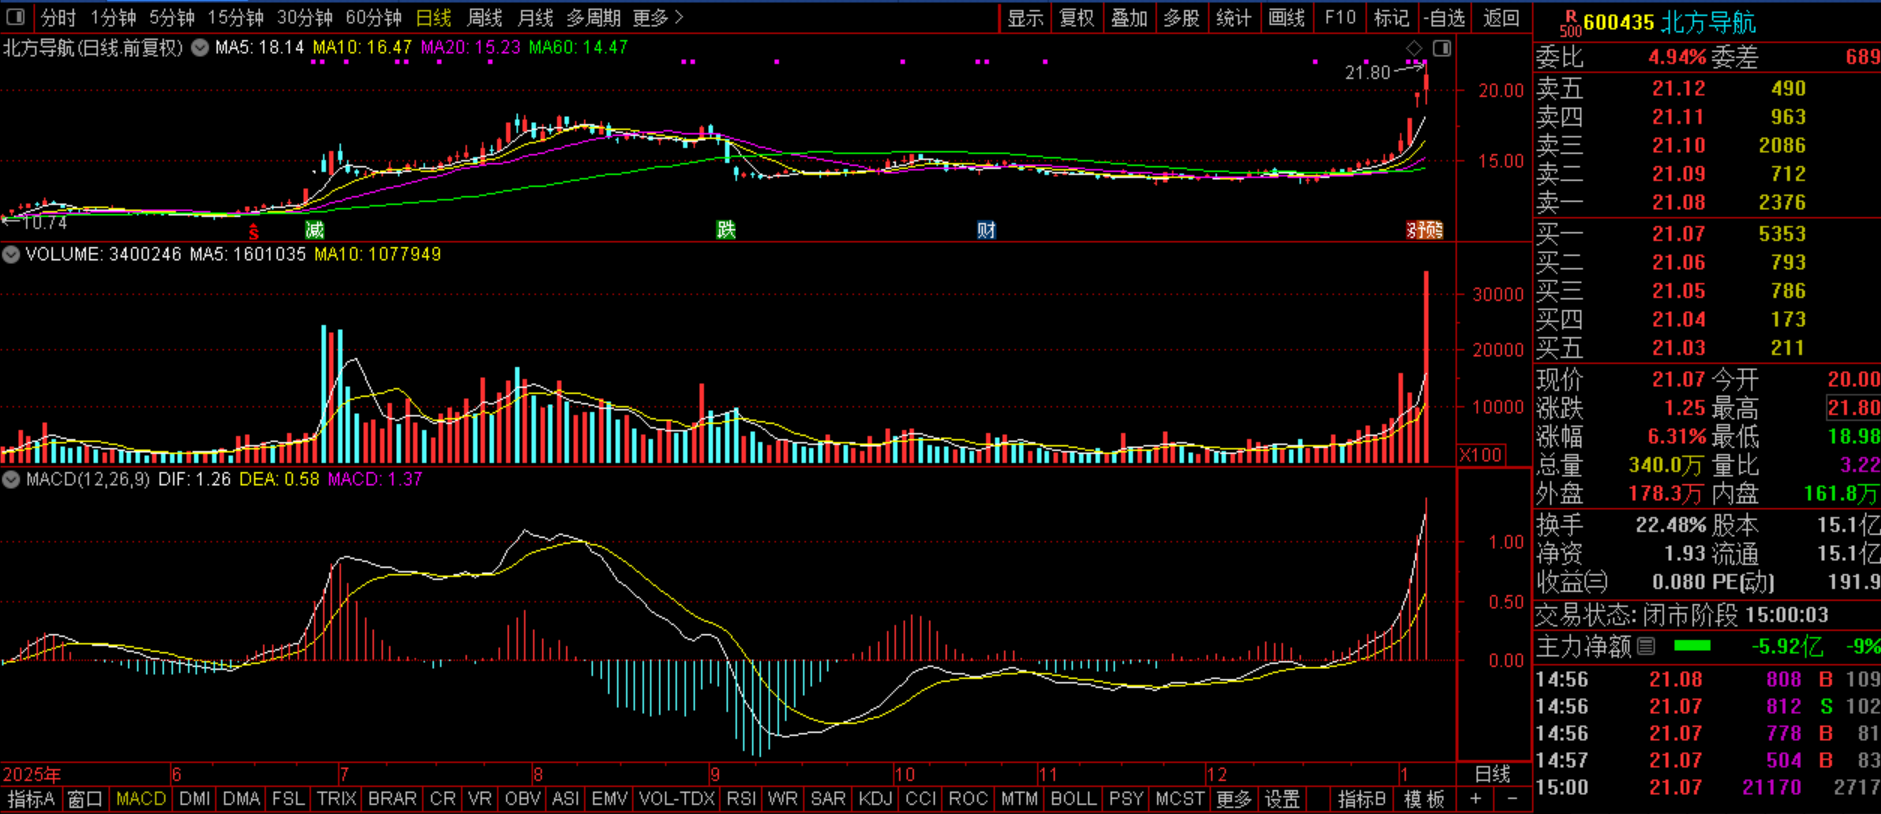
Task: Open the diamond marker icon above chart
Action: point(1414,48)
